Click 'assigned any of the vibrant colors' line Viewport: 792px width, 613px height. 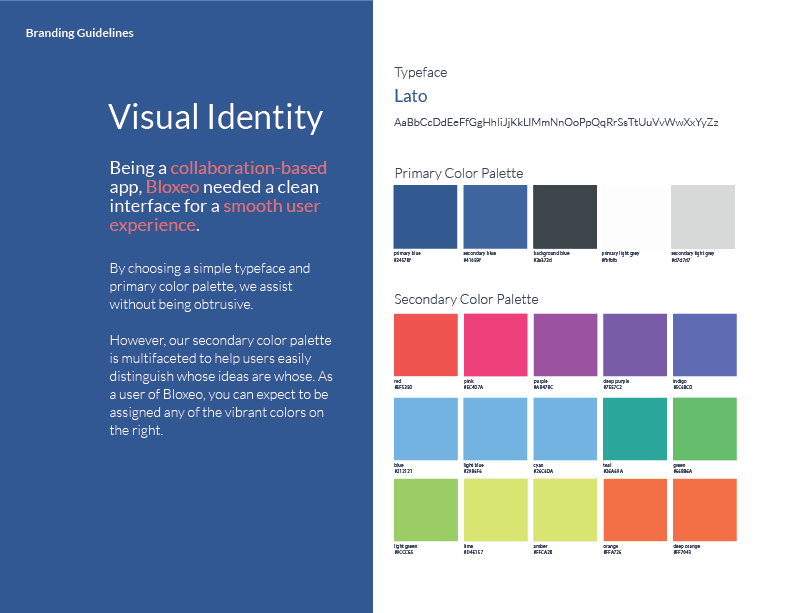(209, 413)
